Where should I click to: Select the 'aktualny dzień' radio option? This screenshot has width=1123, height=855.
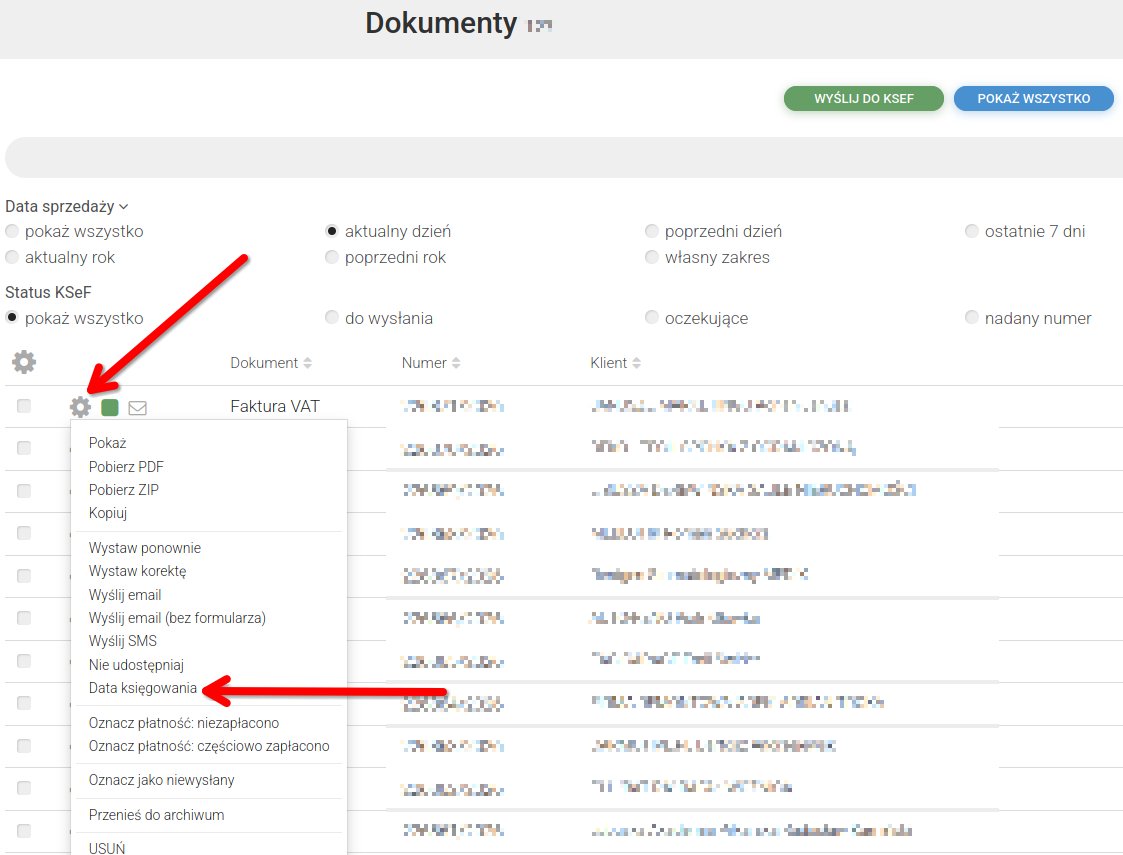point(332,231)
